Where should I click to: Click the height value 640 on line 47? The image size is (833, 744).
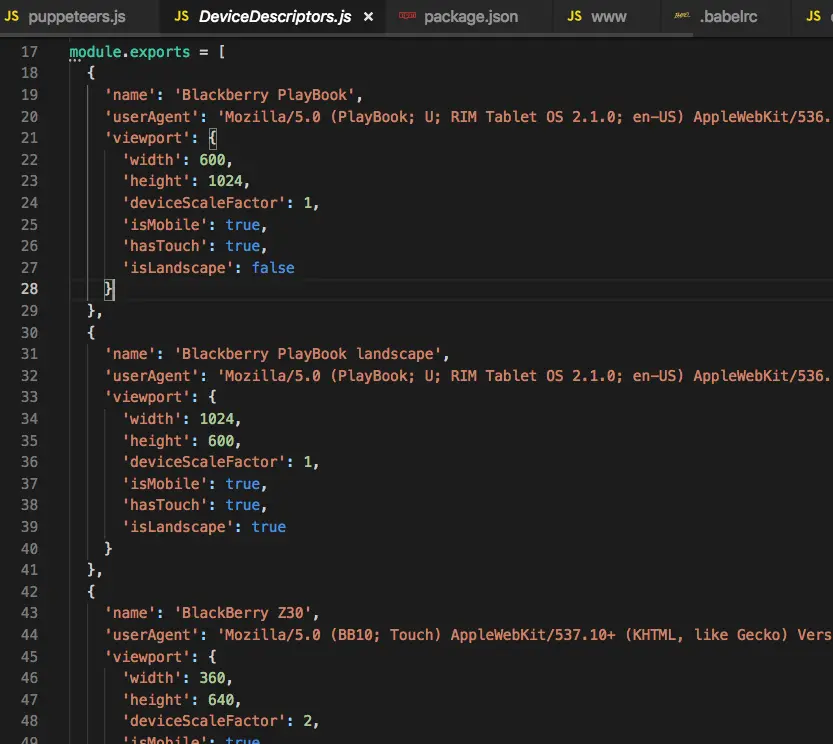click(221, 699)
